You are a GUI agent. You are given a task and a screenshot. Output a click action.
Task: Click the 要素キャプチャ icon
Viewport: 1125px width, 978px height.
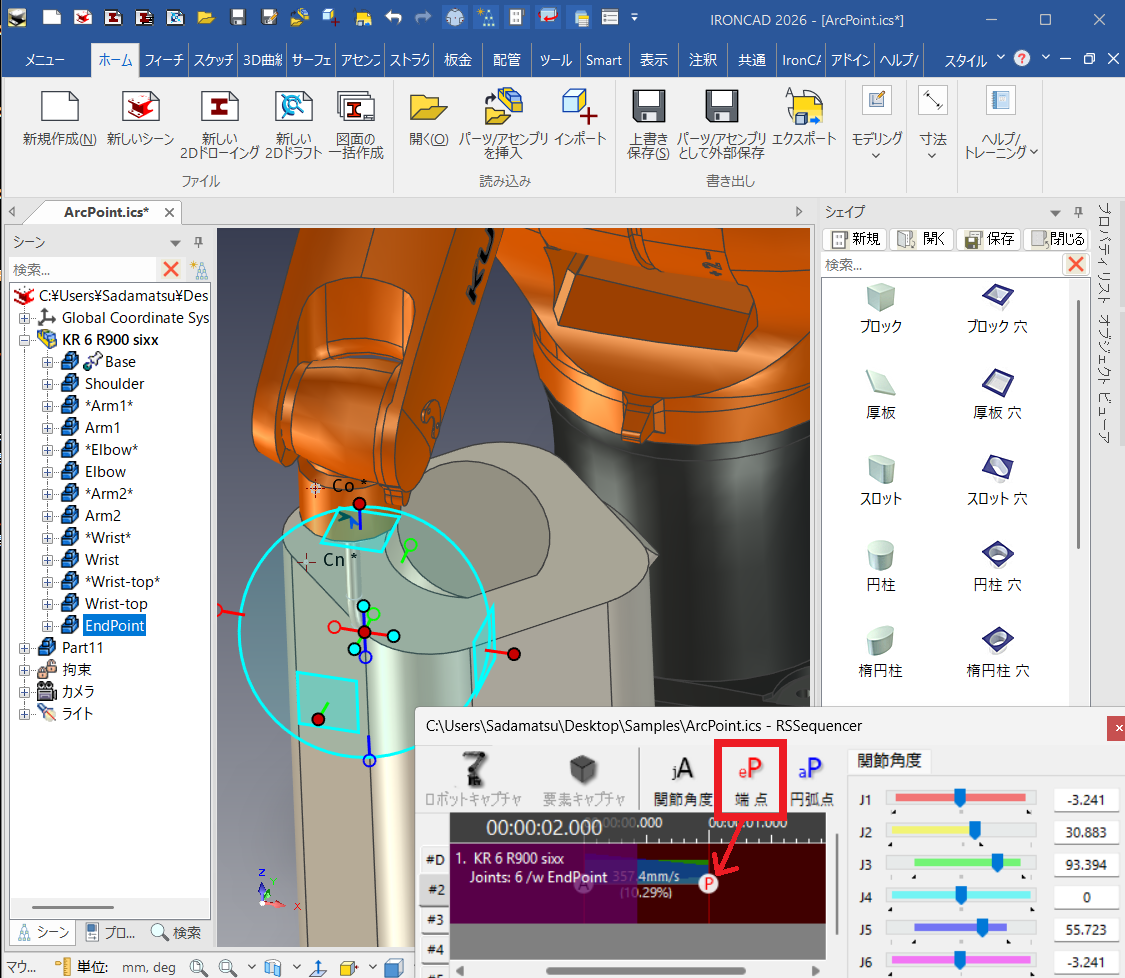coord(583,768)
